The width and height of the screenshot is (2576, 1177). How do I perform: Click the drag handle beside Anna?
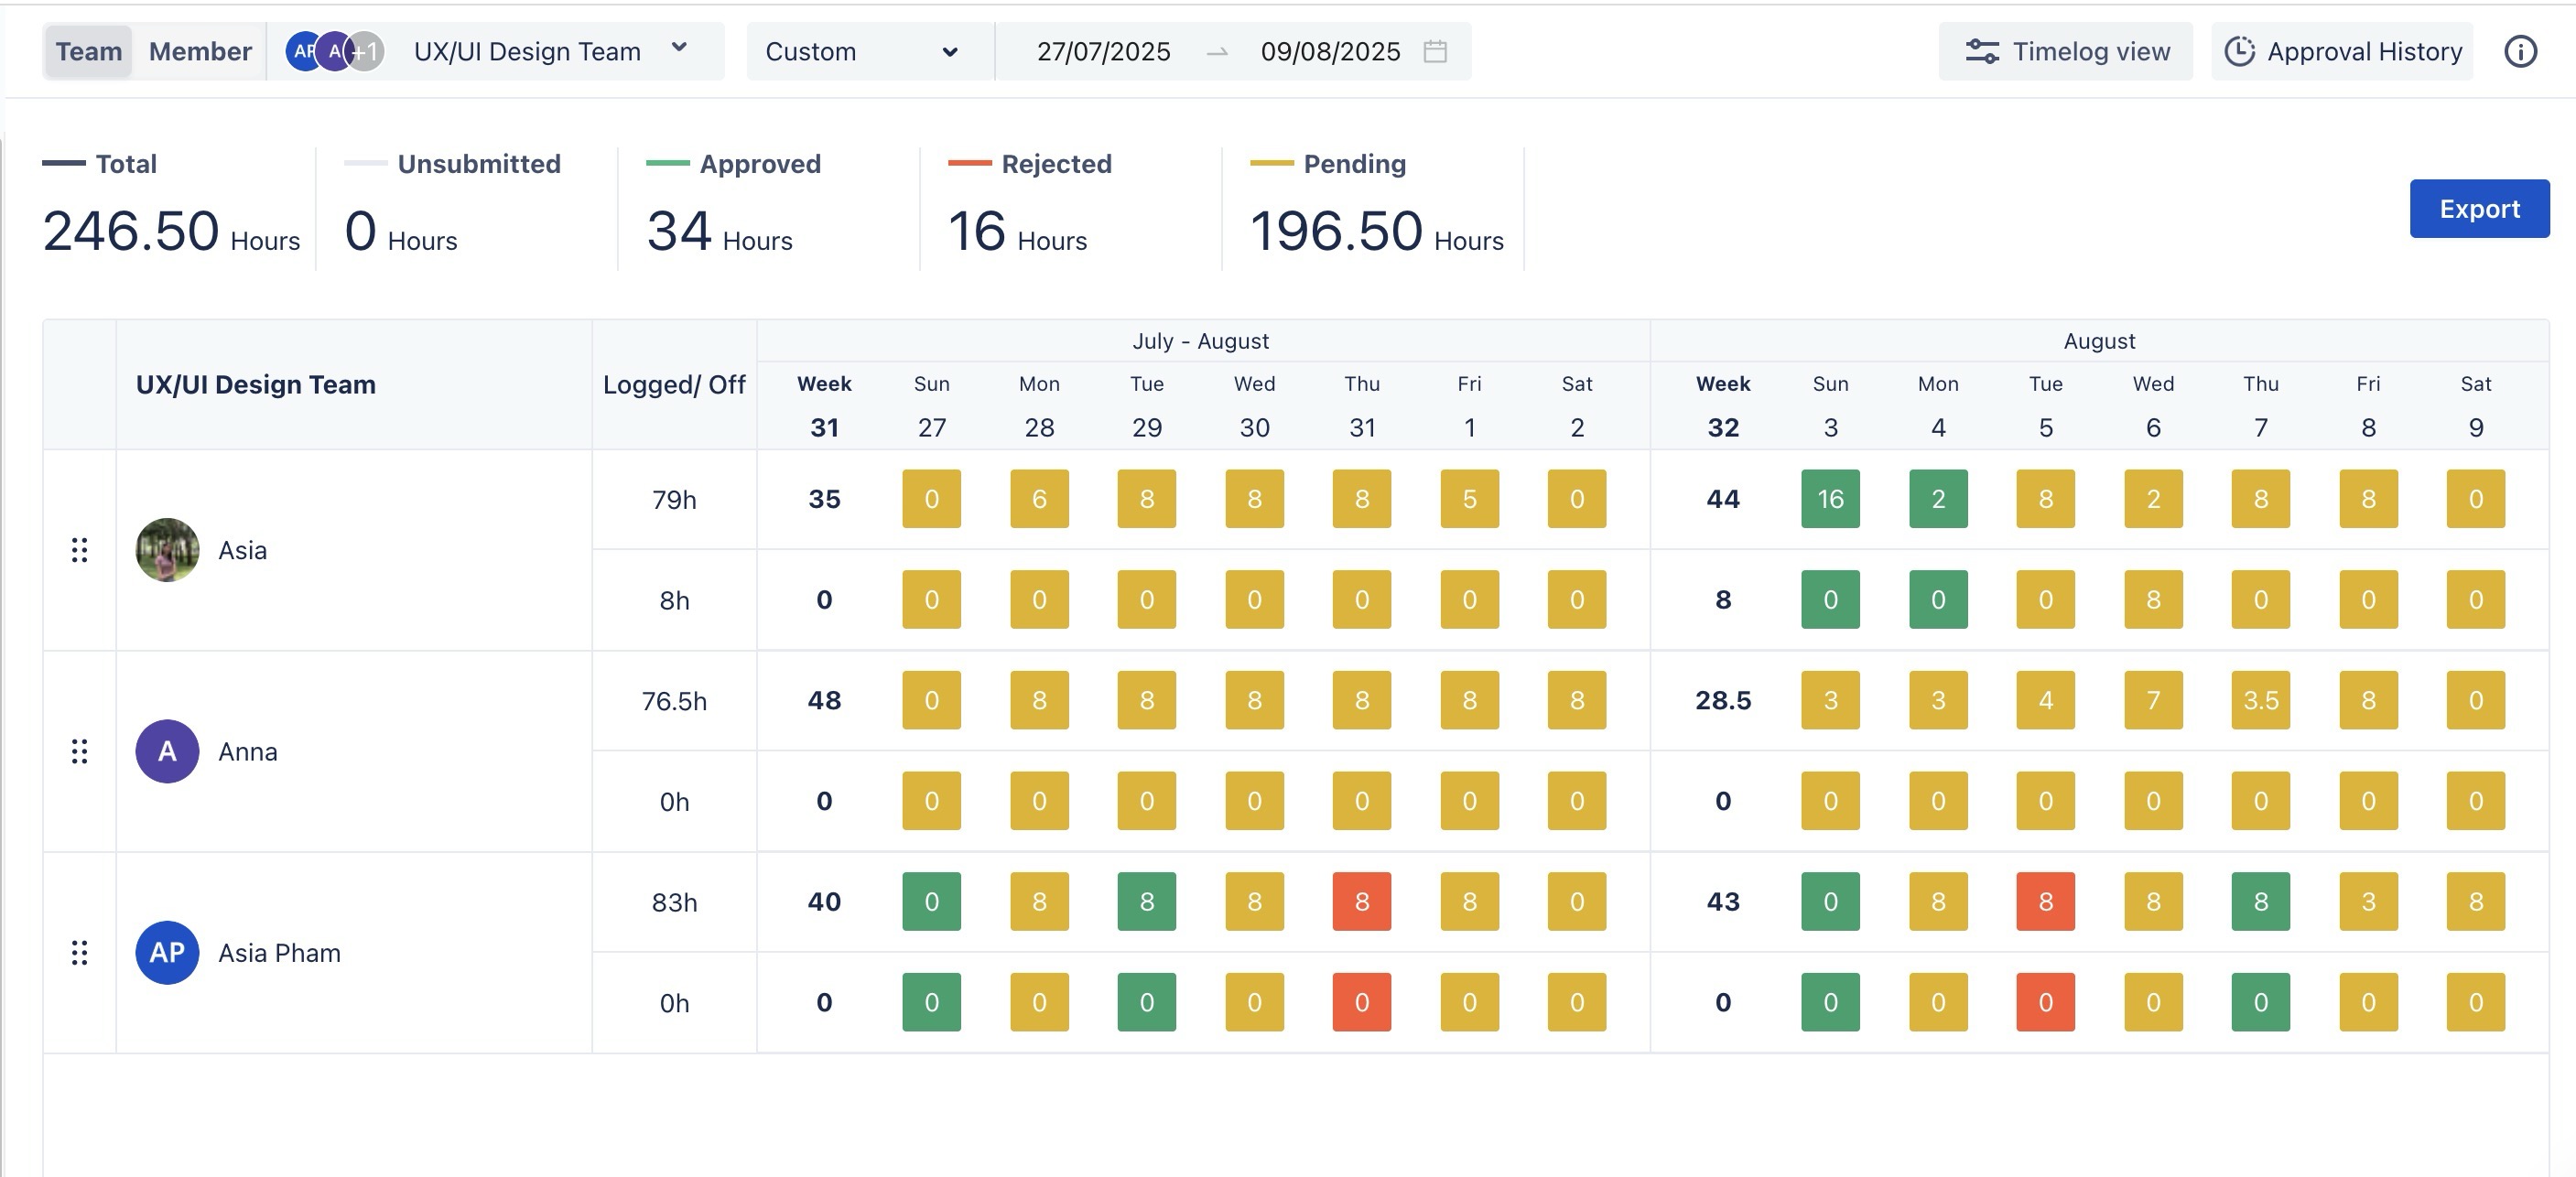click(80, 751)
